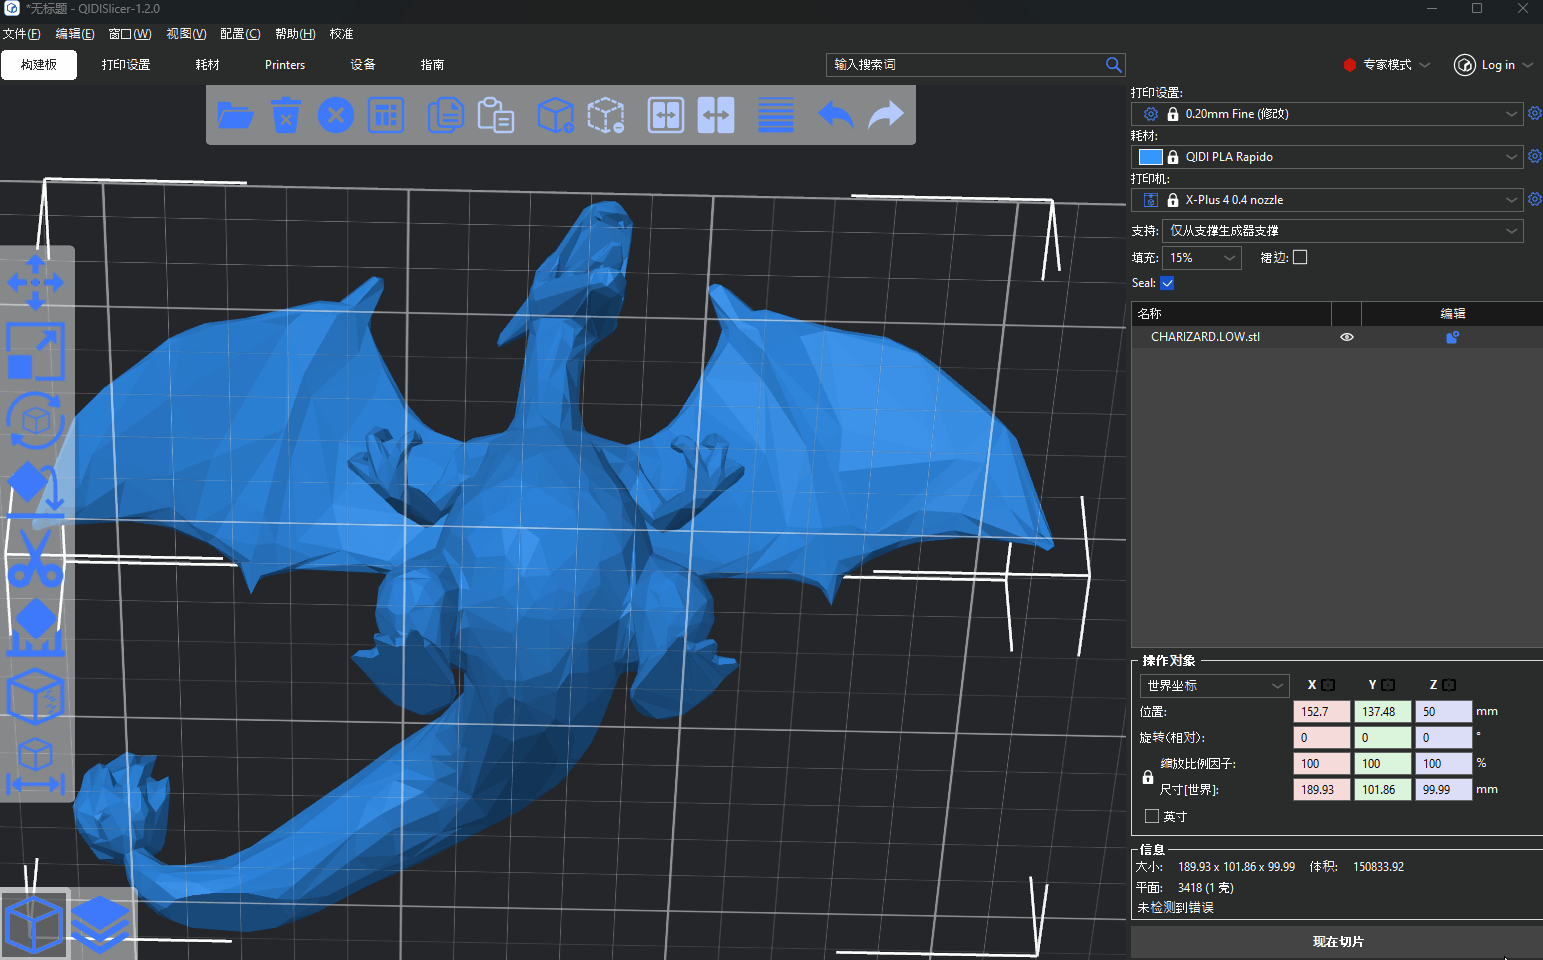Undo with the left arrow icon
The image size is (1543, 960).
(x=835, y=115)
